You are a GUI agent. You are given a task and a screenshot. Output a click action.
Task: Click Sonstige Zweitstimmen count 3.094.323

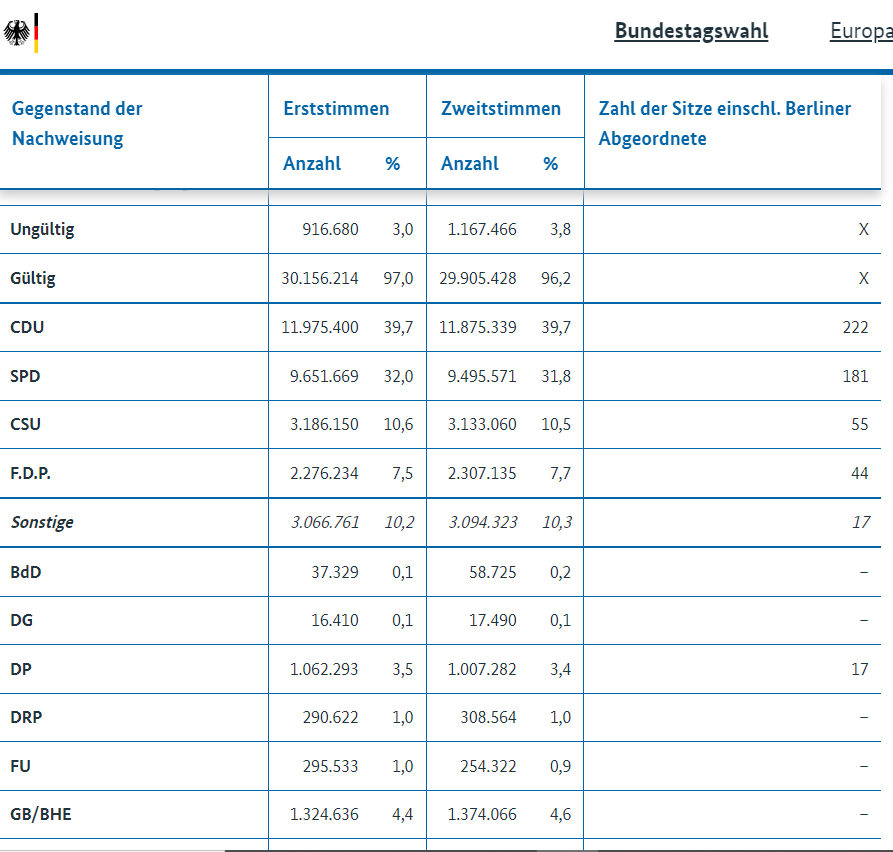(x=483, y=522)
